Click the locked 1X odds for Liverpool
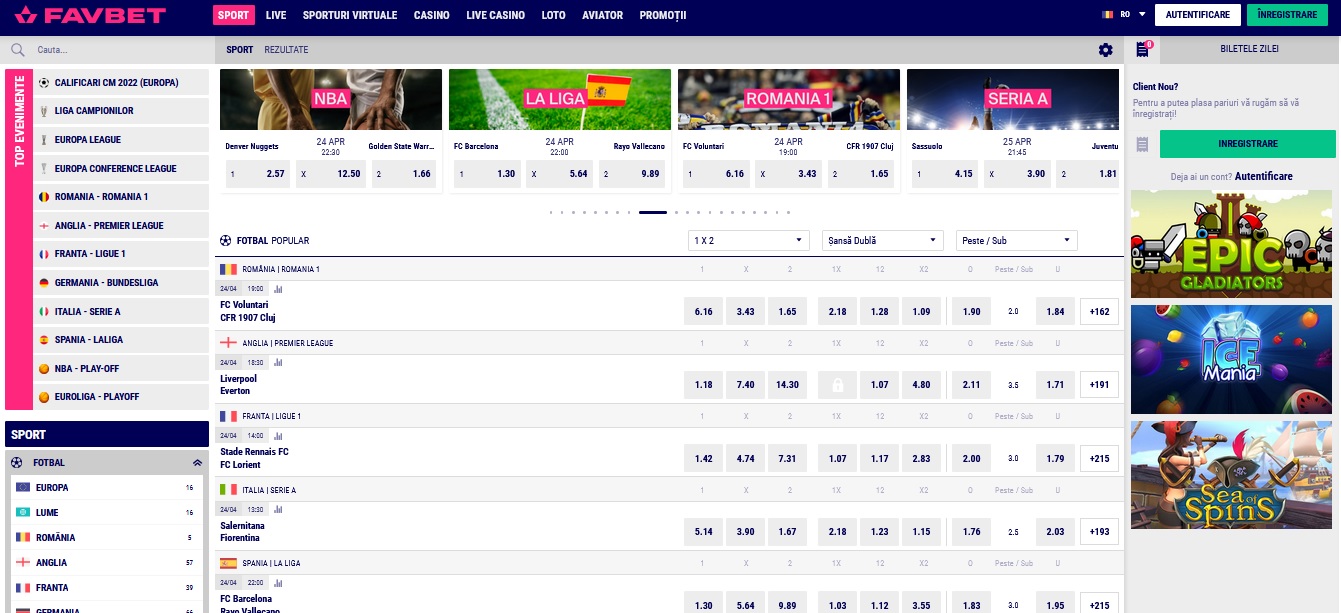This screenshot has height=613, width=1341. point(837,385)
